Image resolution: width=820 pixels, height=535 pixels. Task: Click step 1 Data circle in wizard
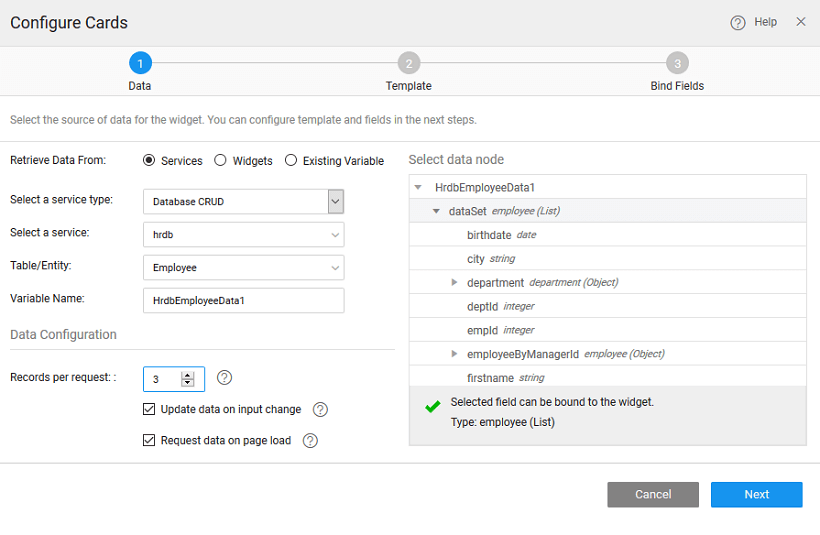140,64
